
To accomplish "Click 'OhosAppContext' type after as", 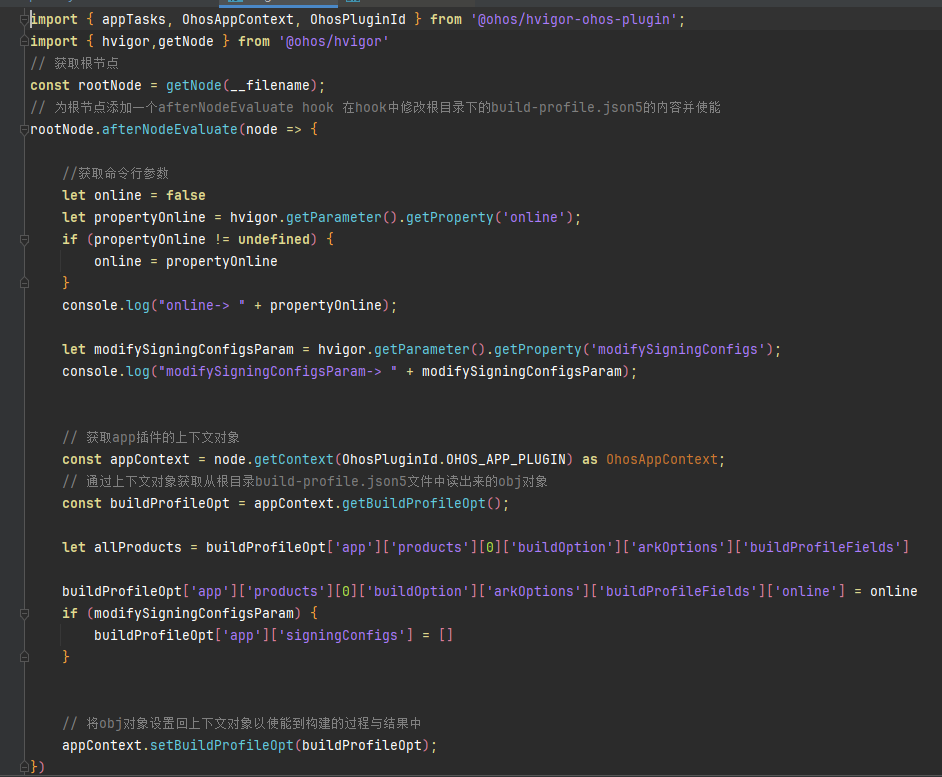I will [x=662, y=459].
